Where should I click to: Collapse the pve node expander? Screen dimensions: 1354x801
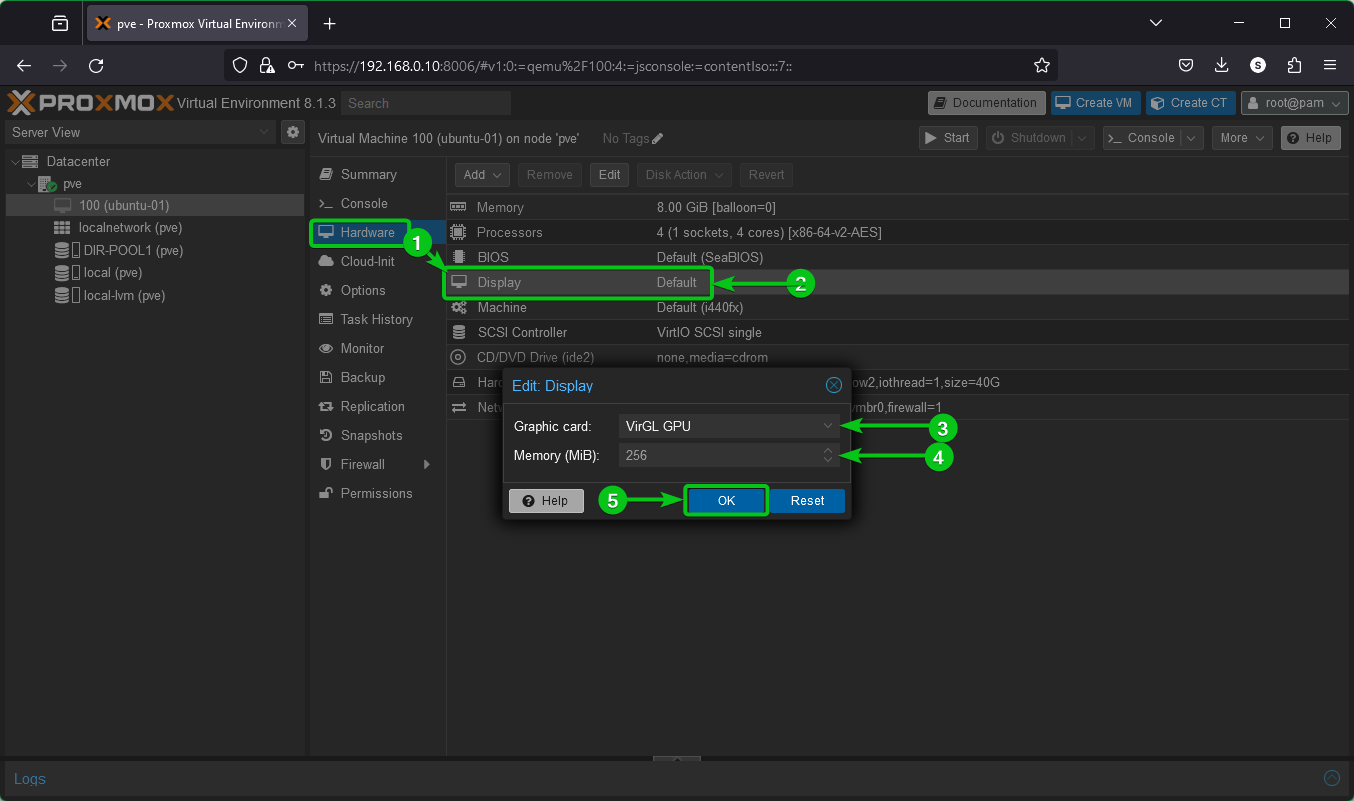coord(31,184)
